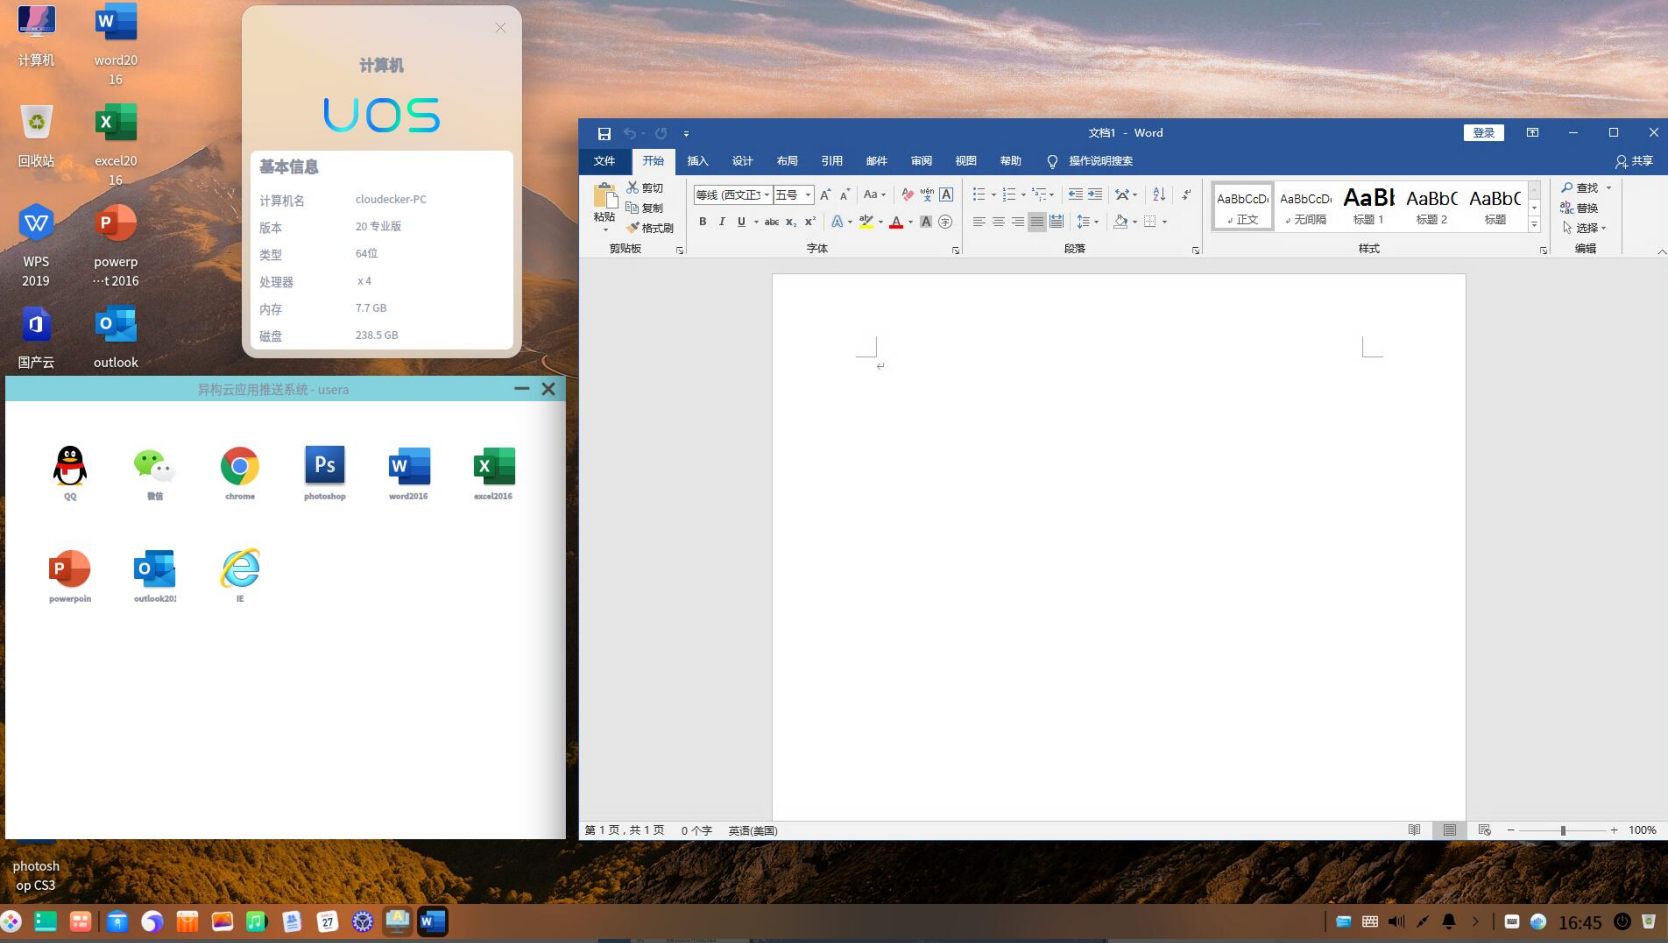Expand the styles gallery more arrow
The width and height of the screenshot is (1668, 943).
coord(1534,225)
